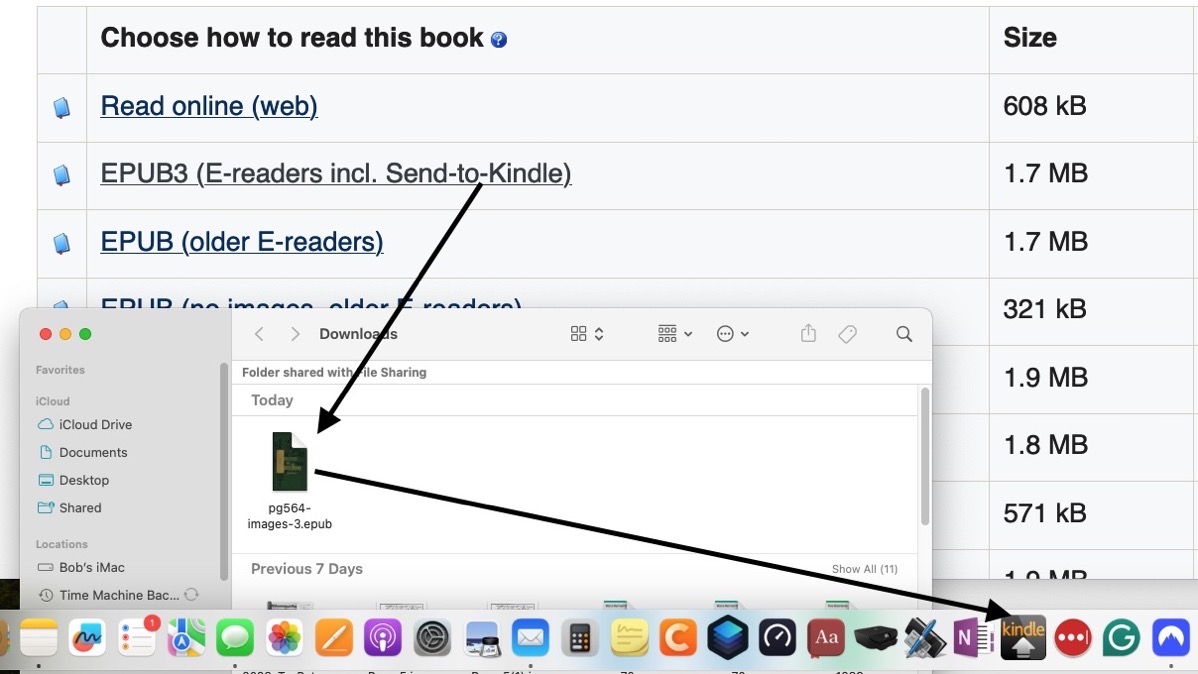
Task: Open the icon view switcher dropdown
Action: [587, 334]
